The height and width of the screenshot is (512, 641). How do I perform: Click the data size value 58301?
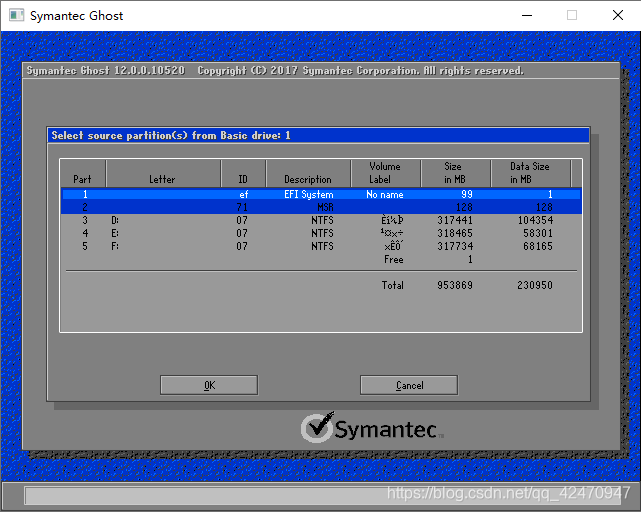pyautogui.click(x=538, y=234)
